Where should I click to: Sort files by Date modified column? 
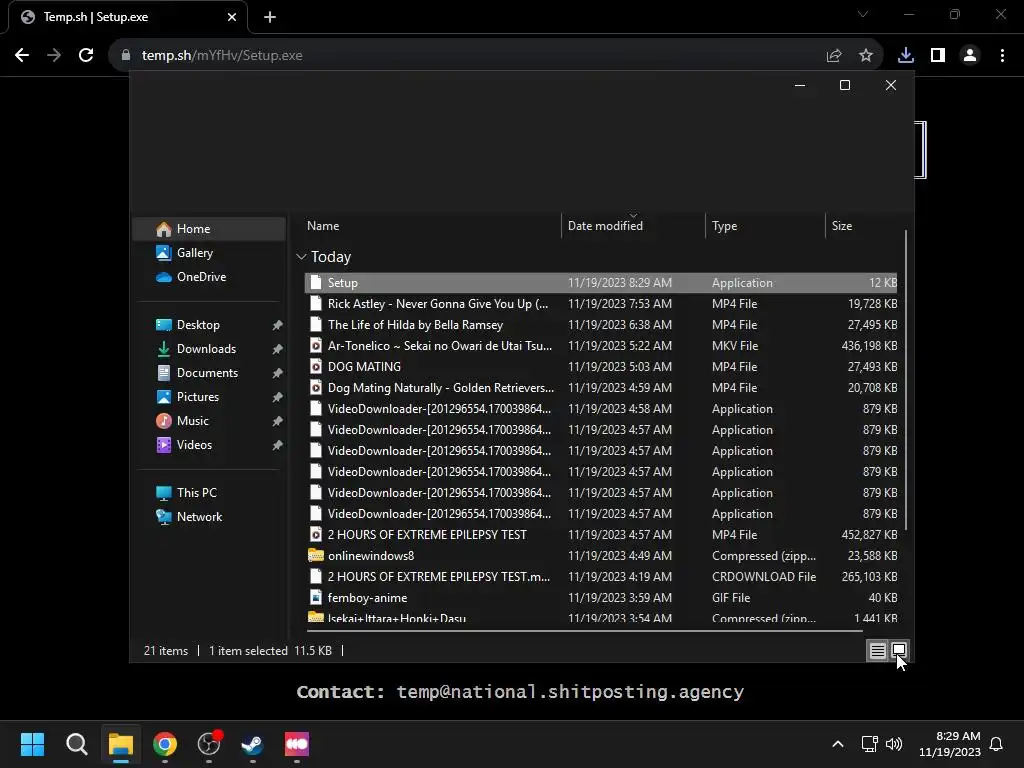pyautogui.click(x=633, y=226)
